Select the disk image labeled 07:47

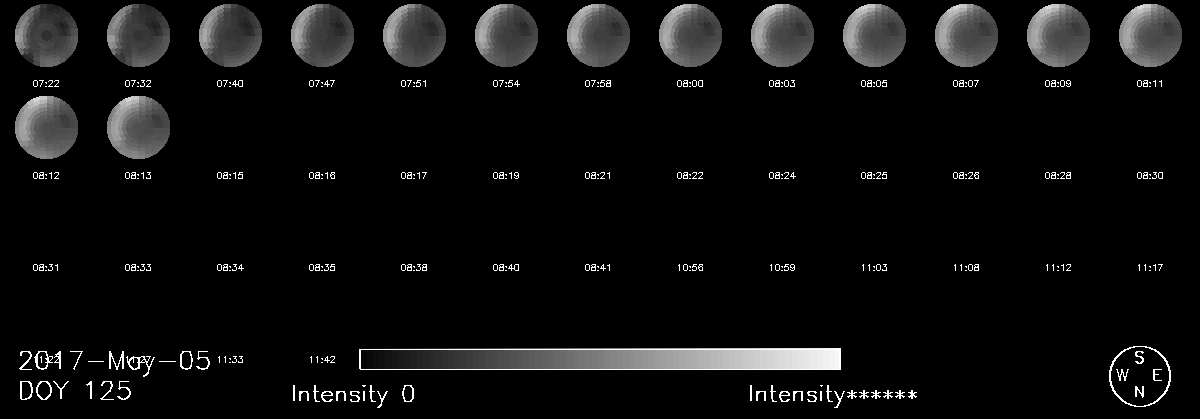coord(322,35)
